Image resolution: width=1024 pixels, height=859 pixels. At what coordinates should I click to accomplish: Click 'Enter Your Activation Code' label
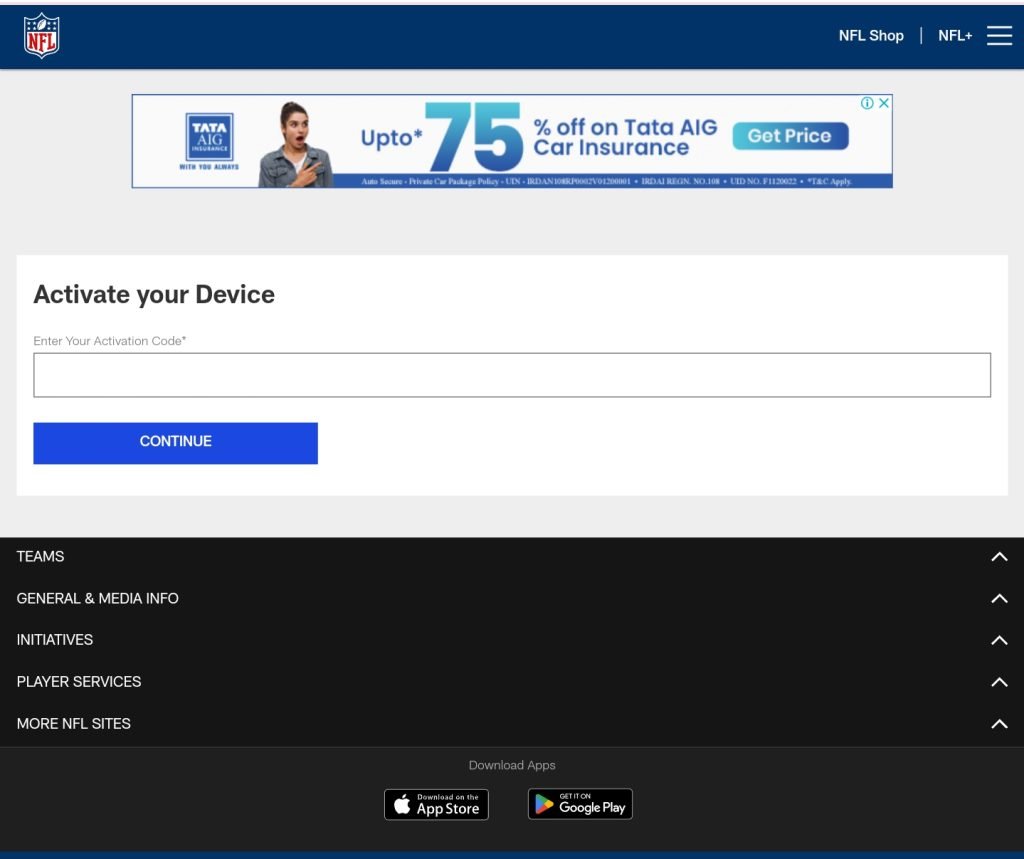pos(110,341)
